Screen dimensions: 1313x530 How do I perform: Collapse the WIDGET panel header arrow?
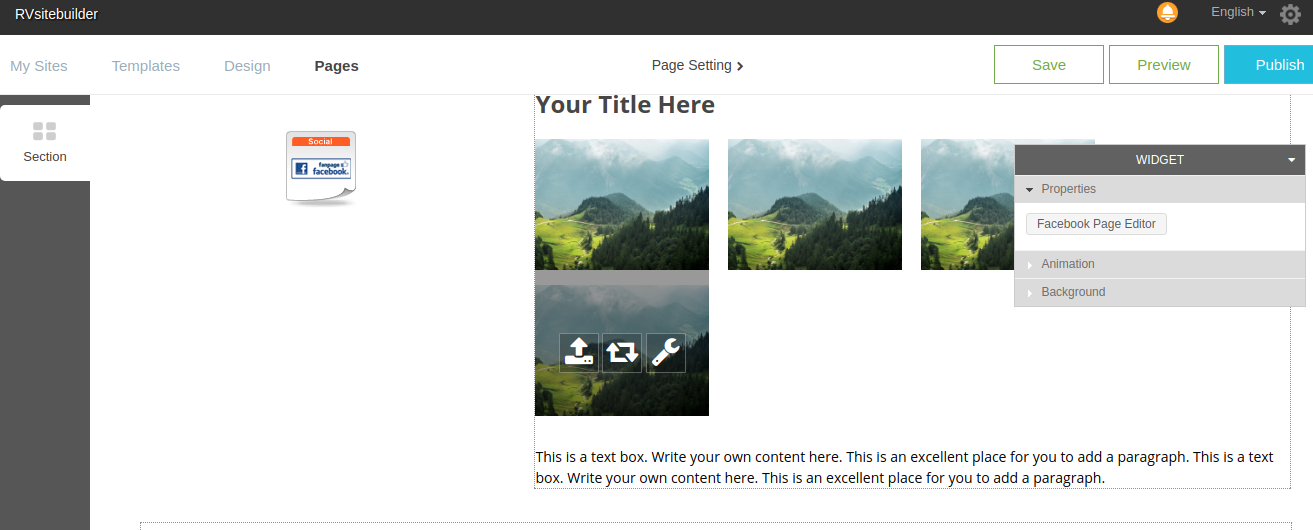click(1291, 160)
